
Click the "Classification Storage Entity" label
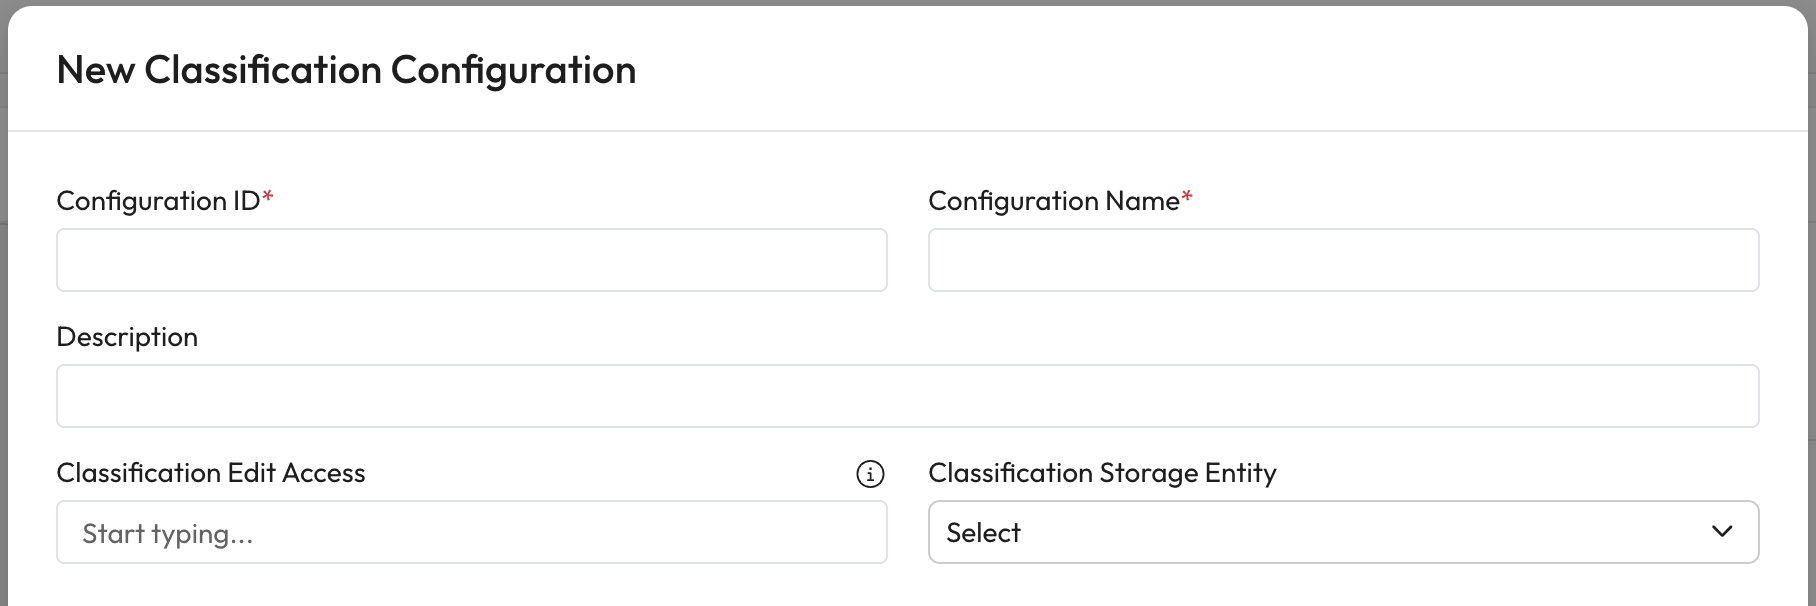1102,473
